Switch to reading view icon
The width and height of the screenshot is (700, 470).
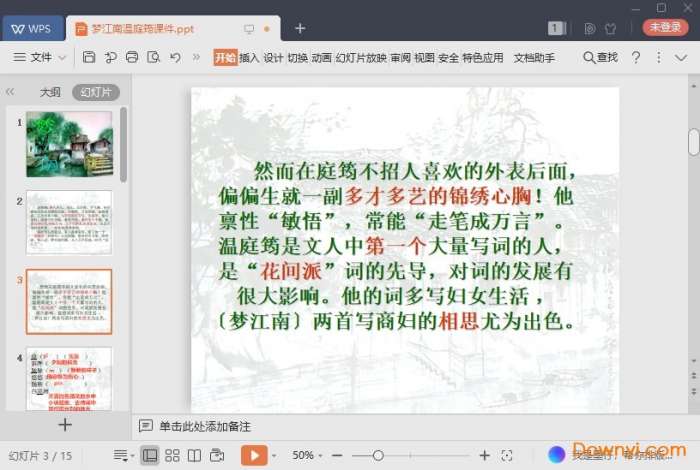click(x=194, y=455)
